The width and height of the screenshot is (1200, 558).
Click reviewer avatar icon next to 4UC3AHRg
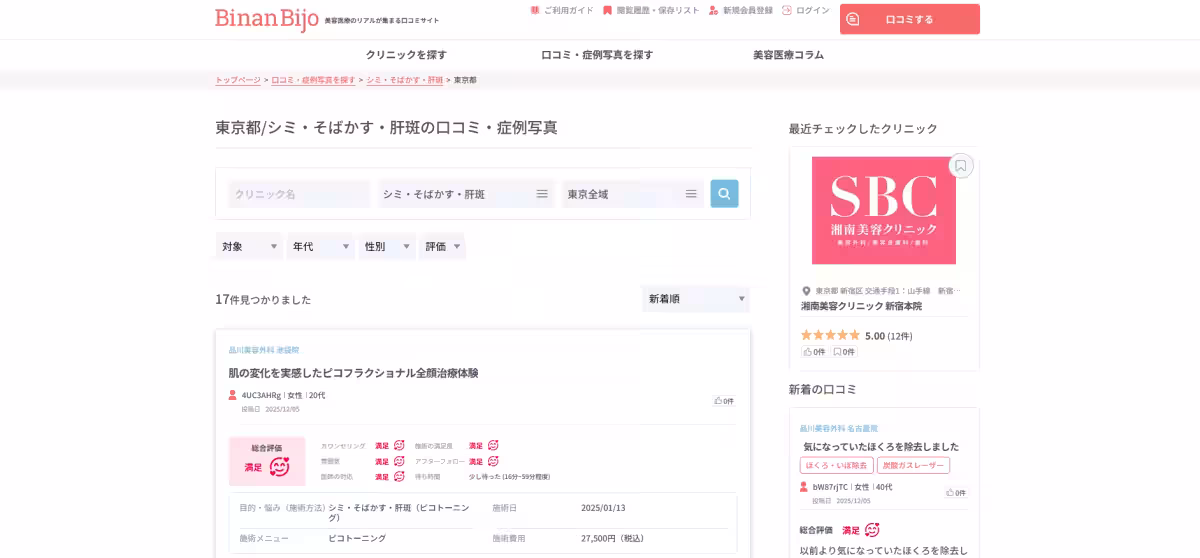coord(233,395)
